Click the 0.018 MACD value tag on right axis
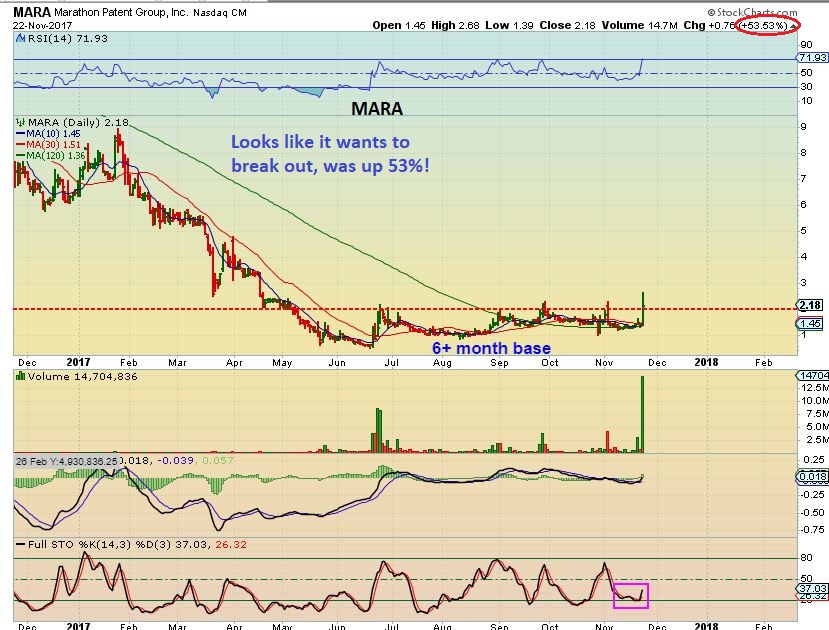This screenshot has width=829, height=630. (x=812, y=477)
